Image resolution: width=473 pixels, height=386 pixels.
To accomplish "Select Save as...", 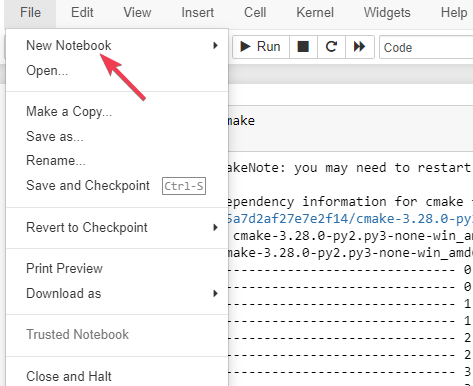I will tap(117, 136).
